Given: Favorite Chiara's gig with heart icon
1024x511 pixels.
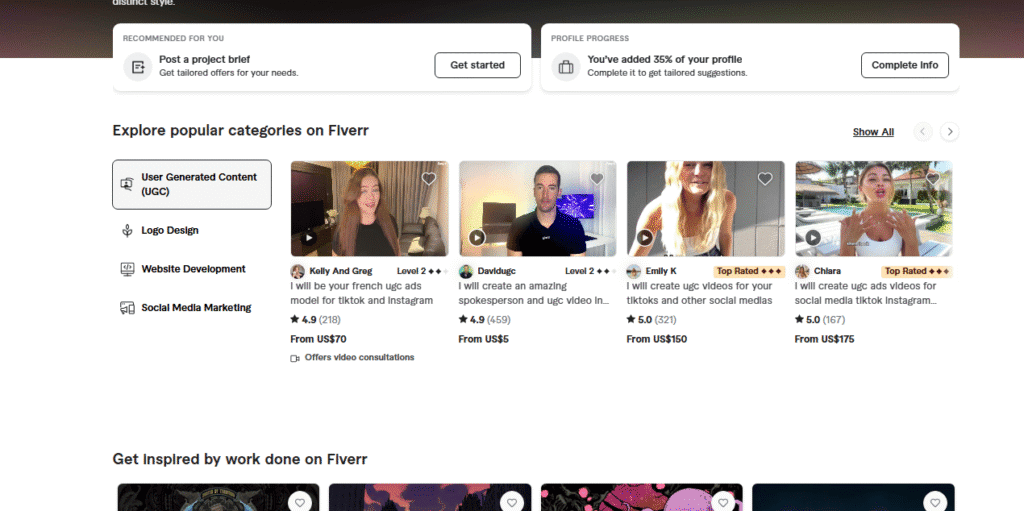Looking at the screenshot, I should [x=933, y=179].
